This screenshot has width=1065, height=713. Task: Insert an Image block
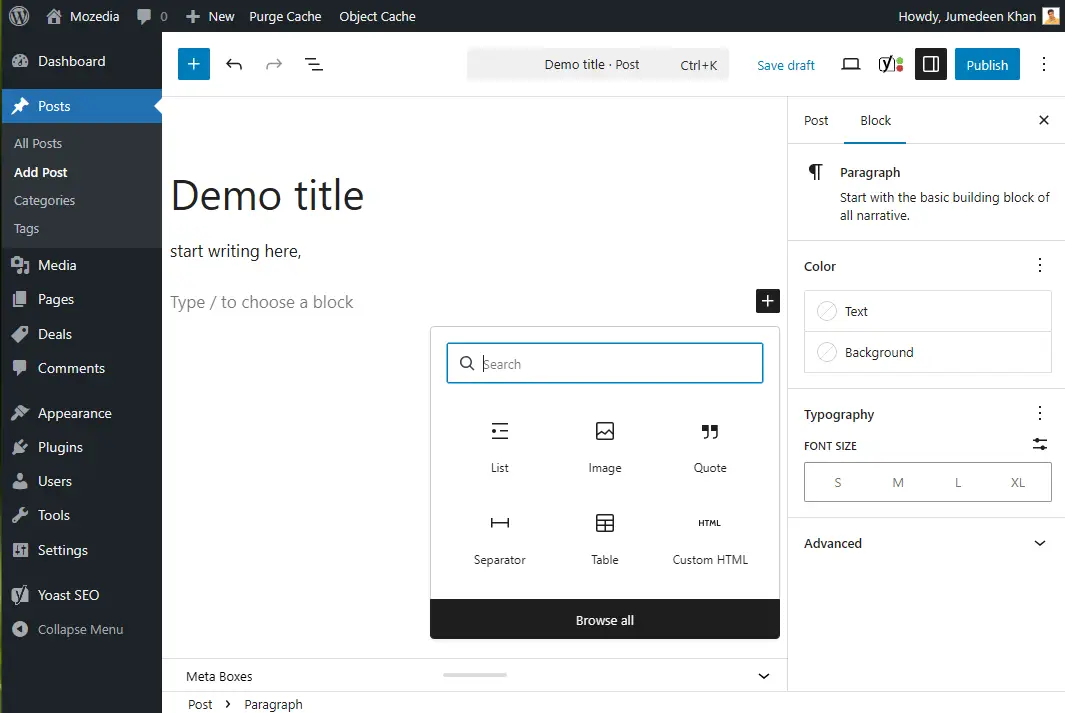[605, 445]
